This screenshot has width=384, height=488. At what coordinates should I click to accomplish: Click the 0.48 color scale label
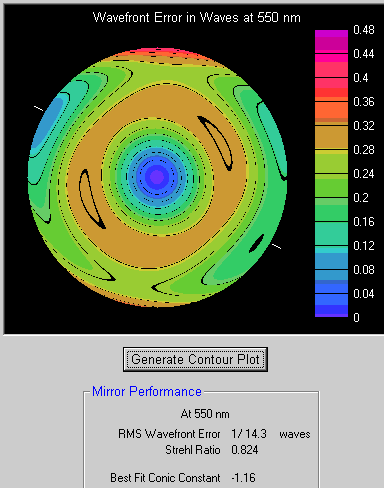click(x=364, y=30)
